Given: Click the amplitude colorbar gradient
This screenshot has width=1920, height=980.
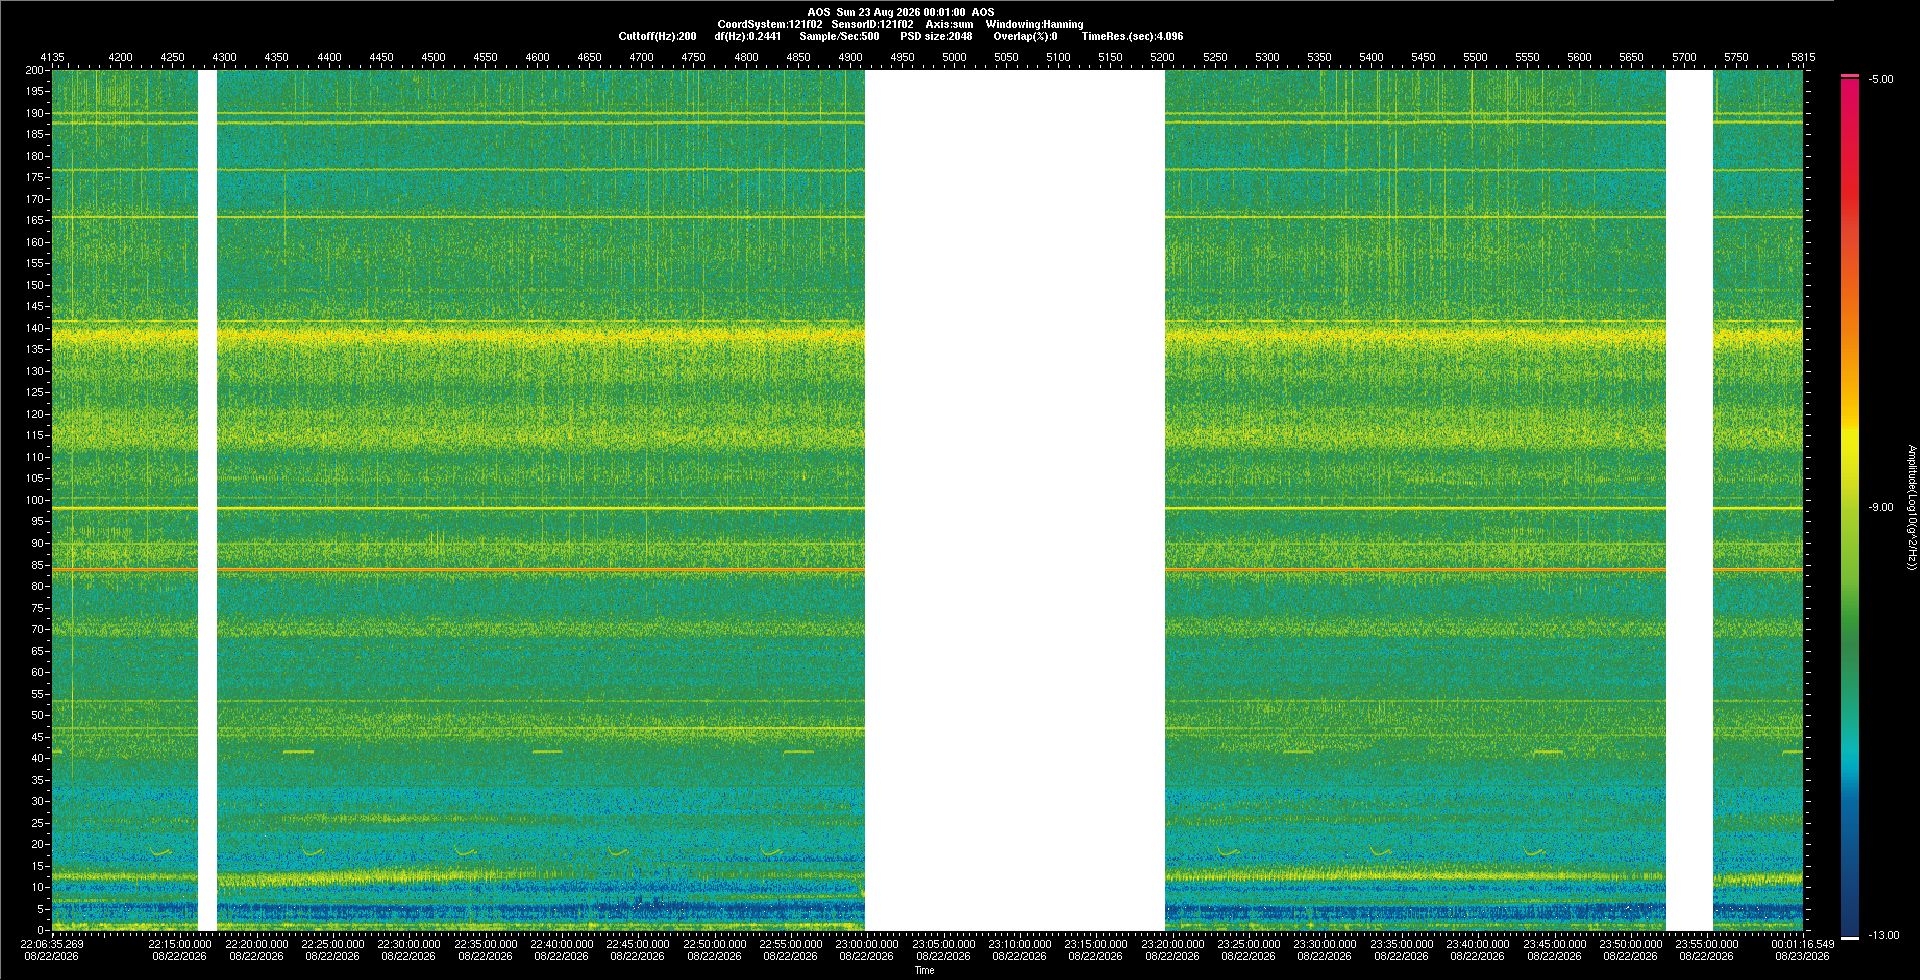Looking at the screenshot, I should 1850,507.
